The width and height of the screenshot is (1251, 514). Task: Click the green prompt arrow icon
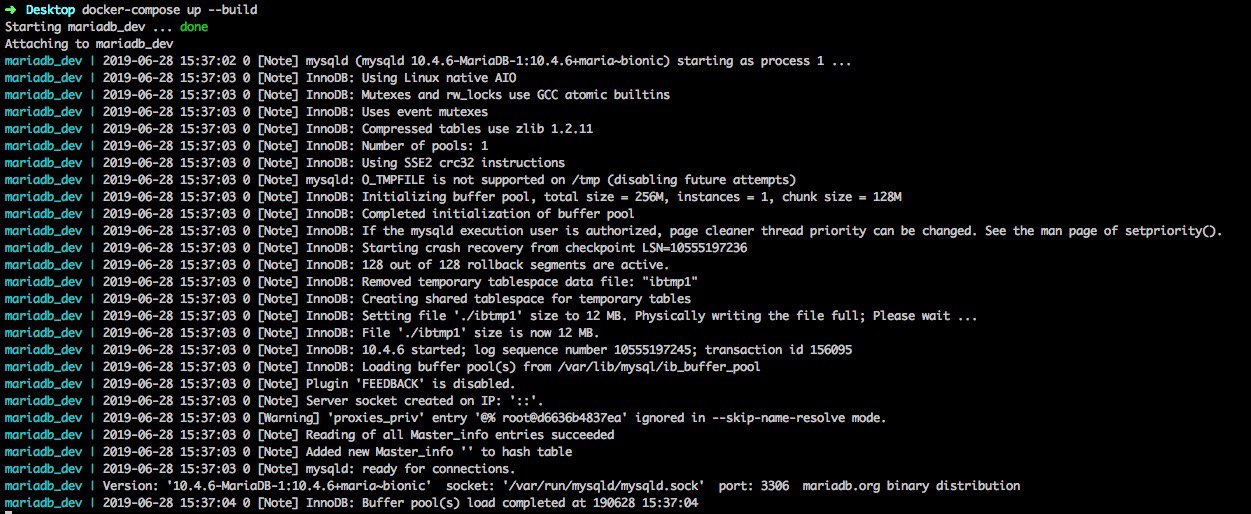(11, 10)
